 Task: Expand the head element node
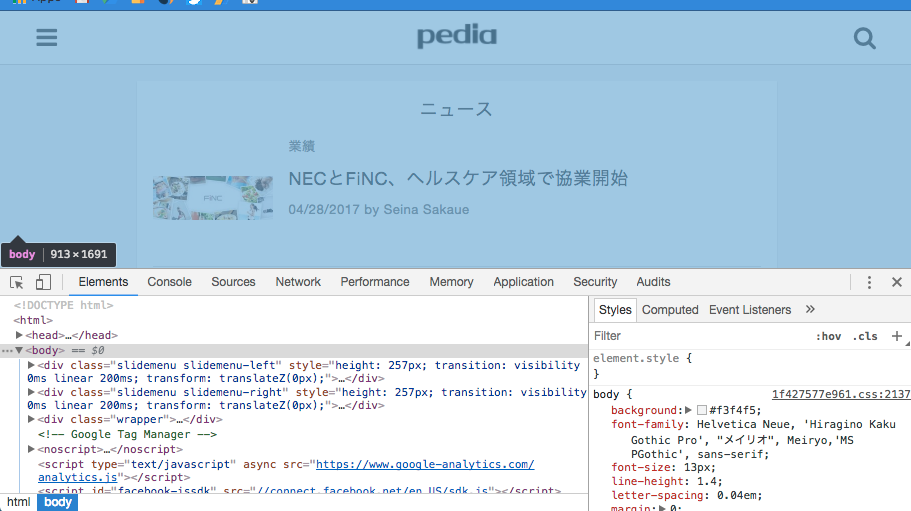[x=19, y=335]
